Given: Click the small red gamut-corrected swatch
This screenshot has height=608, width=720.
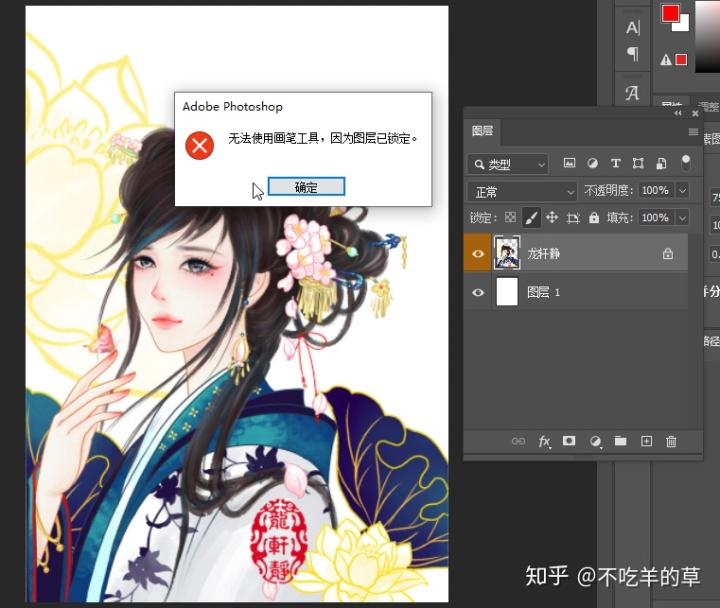Looking at the screenshot, I should tap(681, 60).
